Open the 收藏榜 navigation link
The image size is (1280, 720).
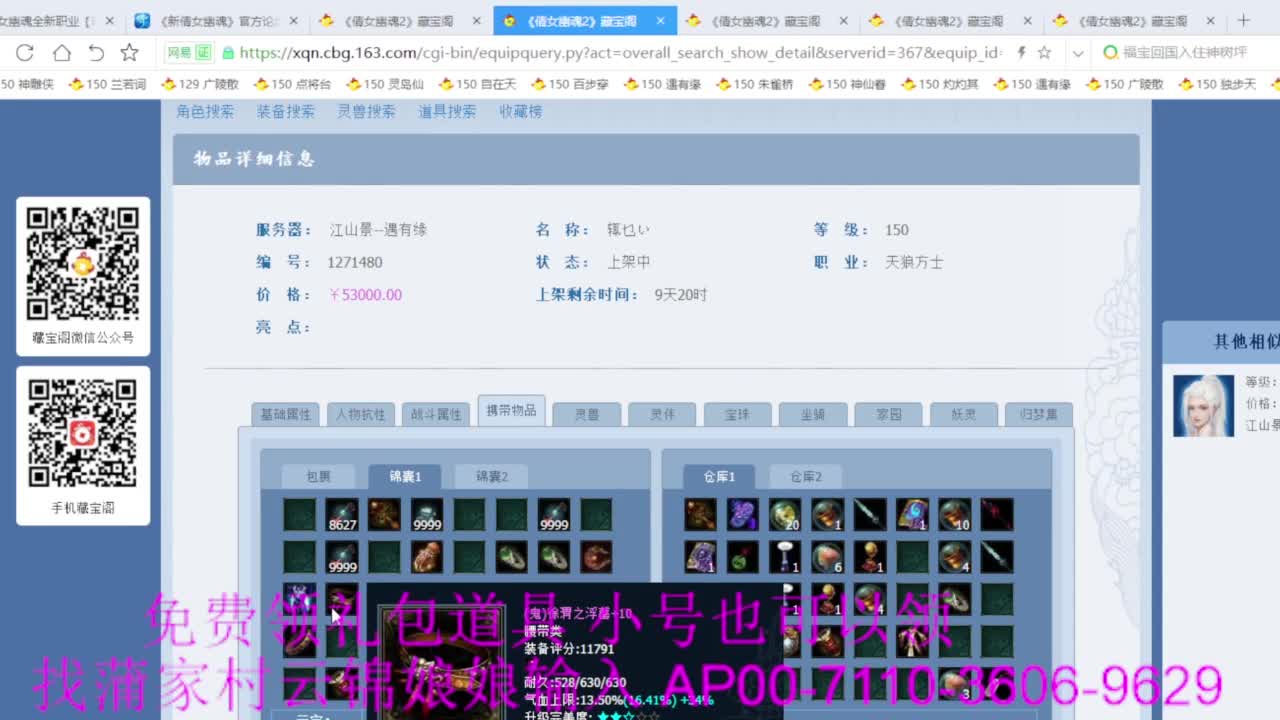(520, 112)
